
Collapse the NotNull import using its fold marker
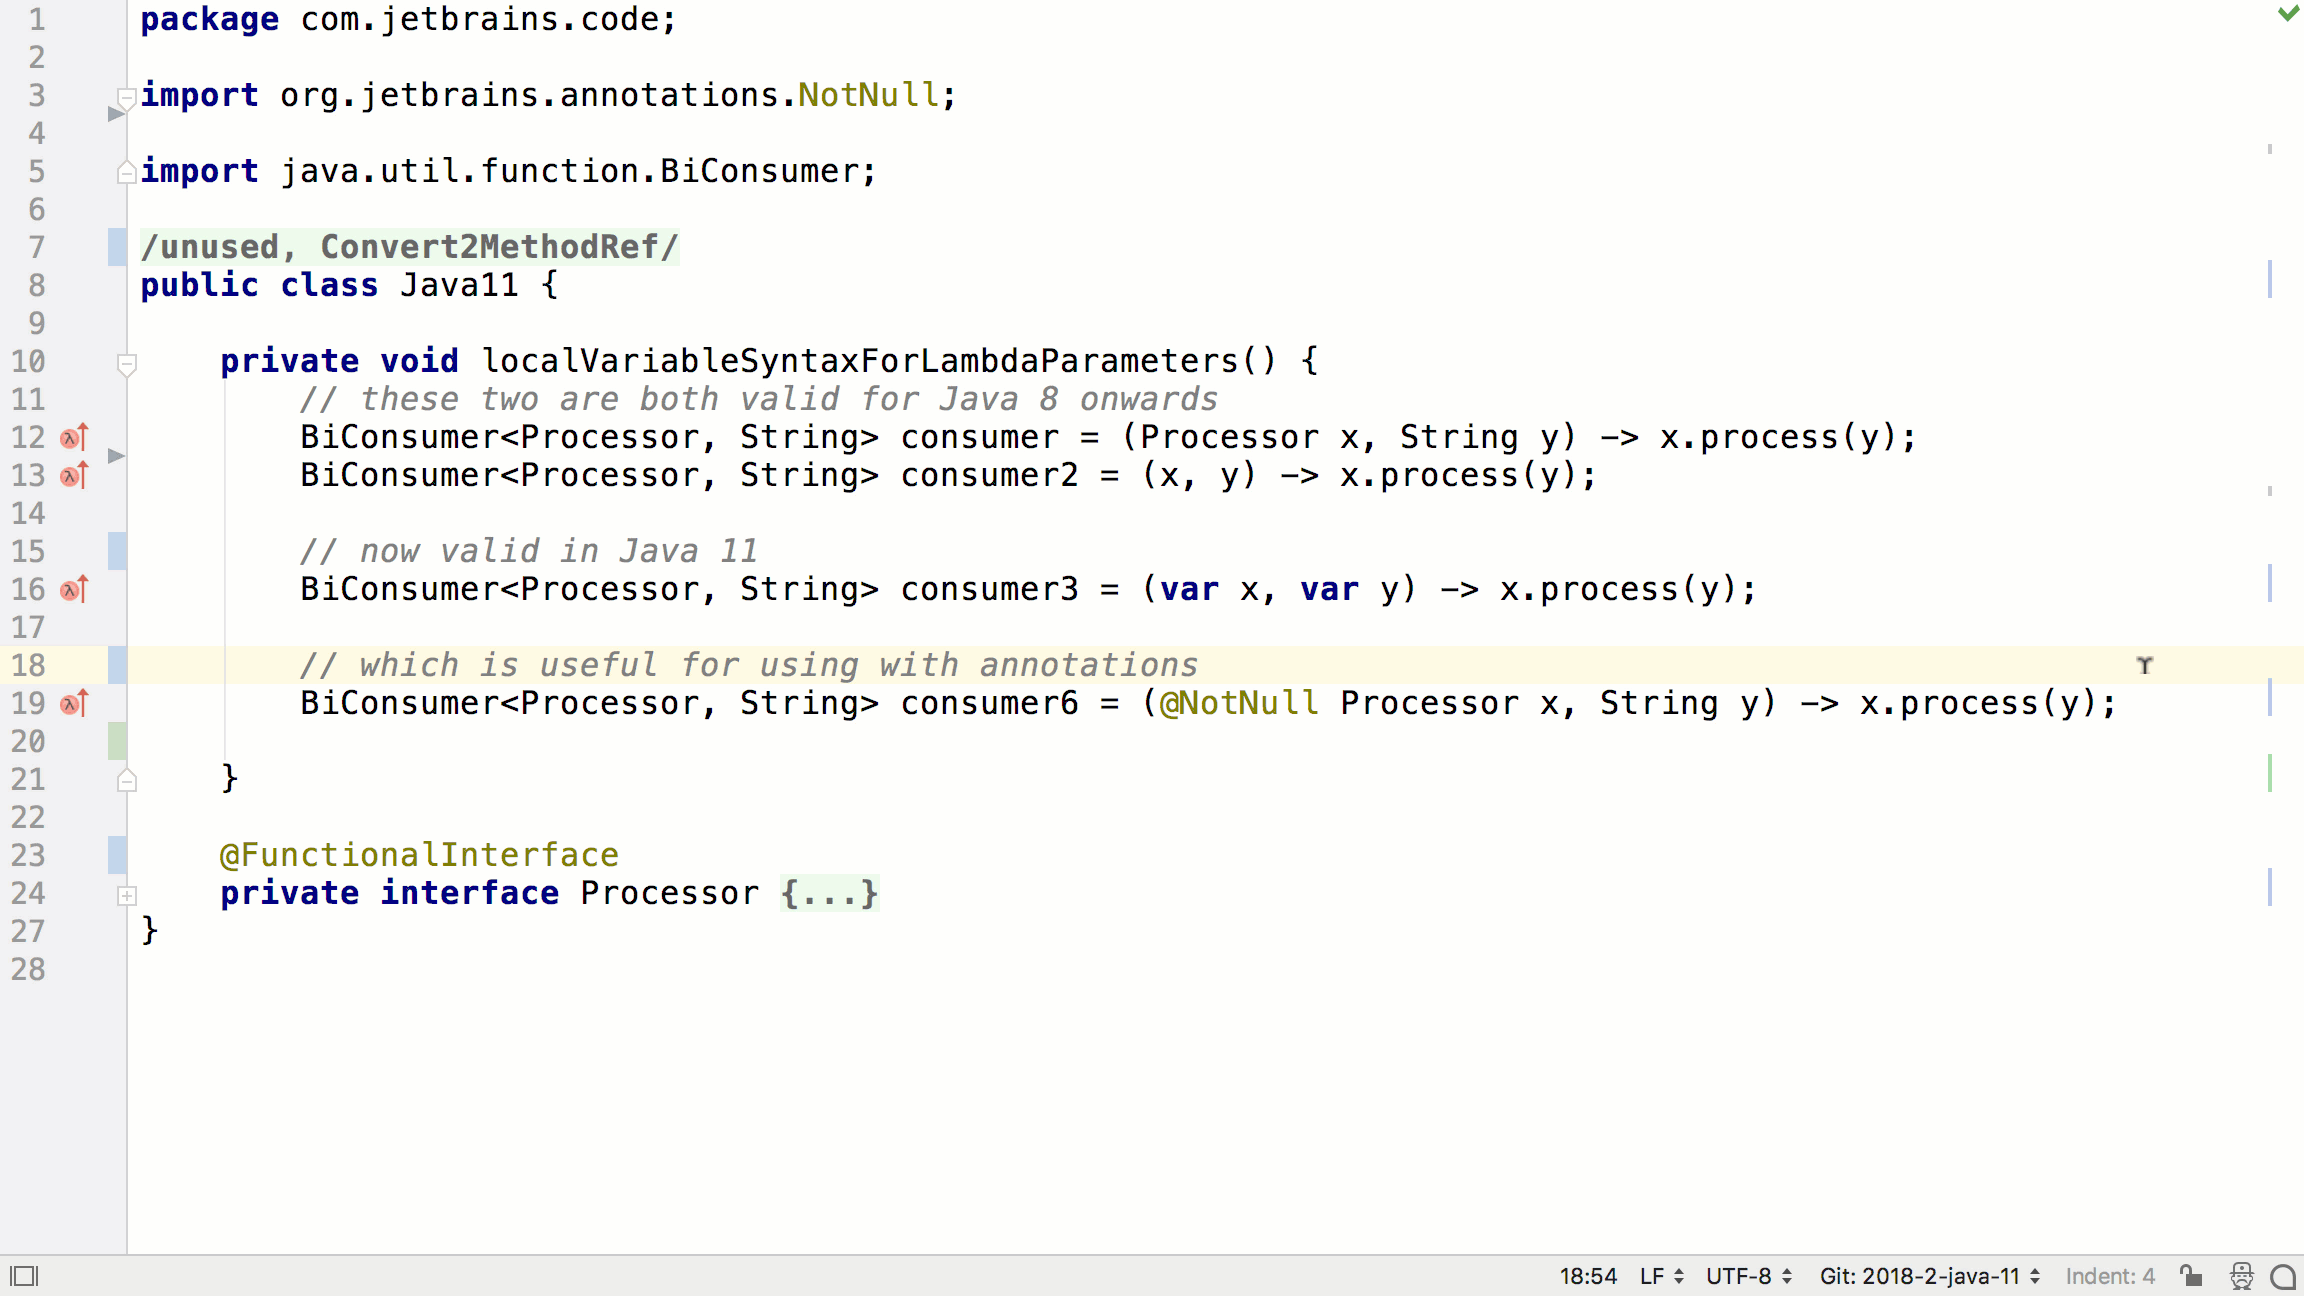point(126,97)
